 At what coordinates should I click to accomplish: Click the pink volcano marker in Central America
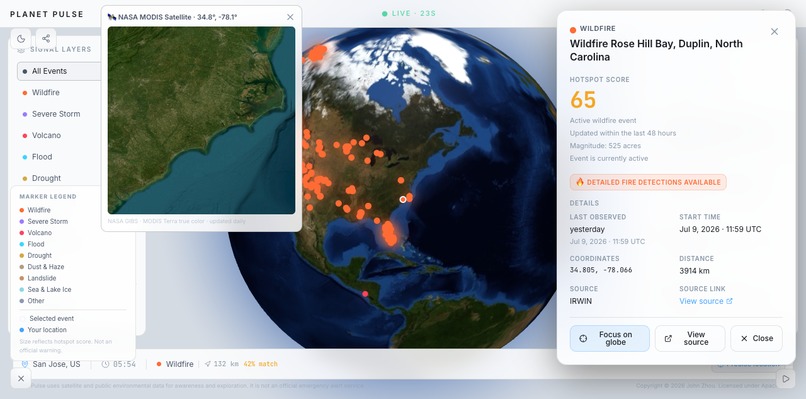coord(365,294)
